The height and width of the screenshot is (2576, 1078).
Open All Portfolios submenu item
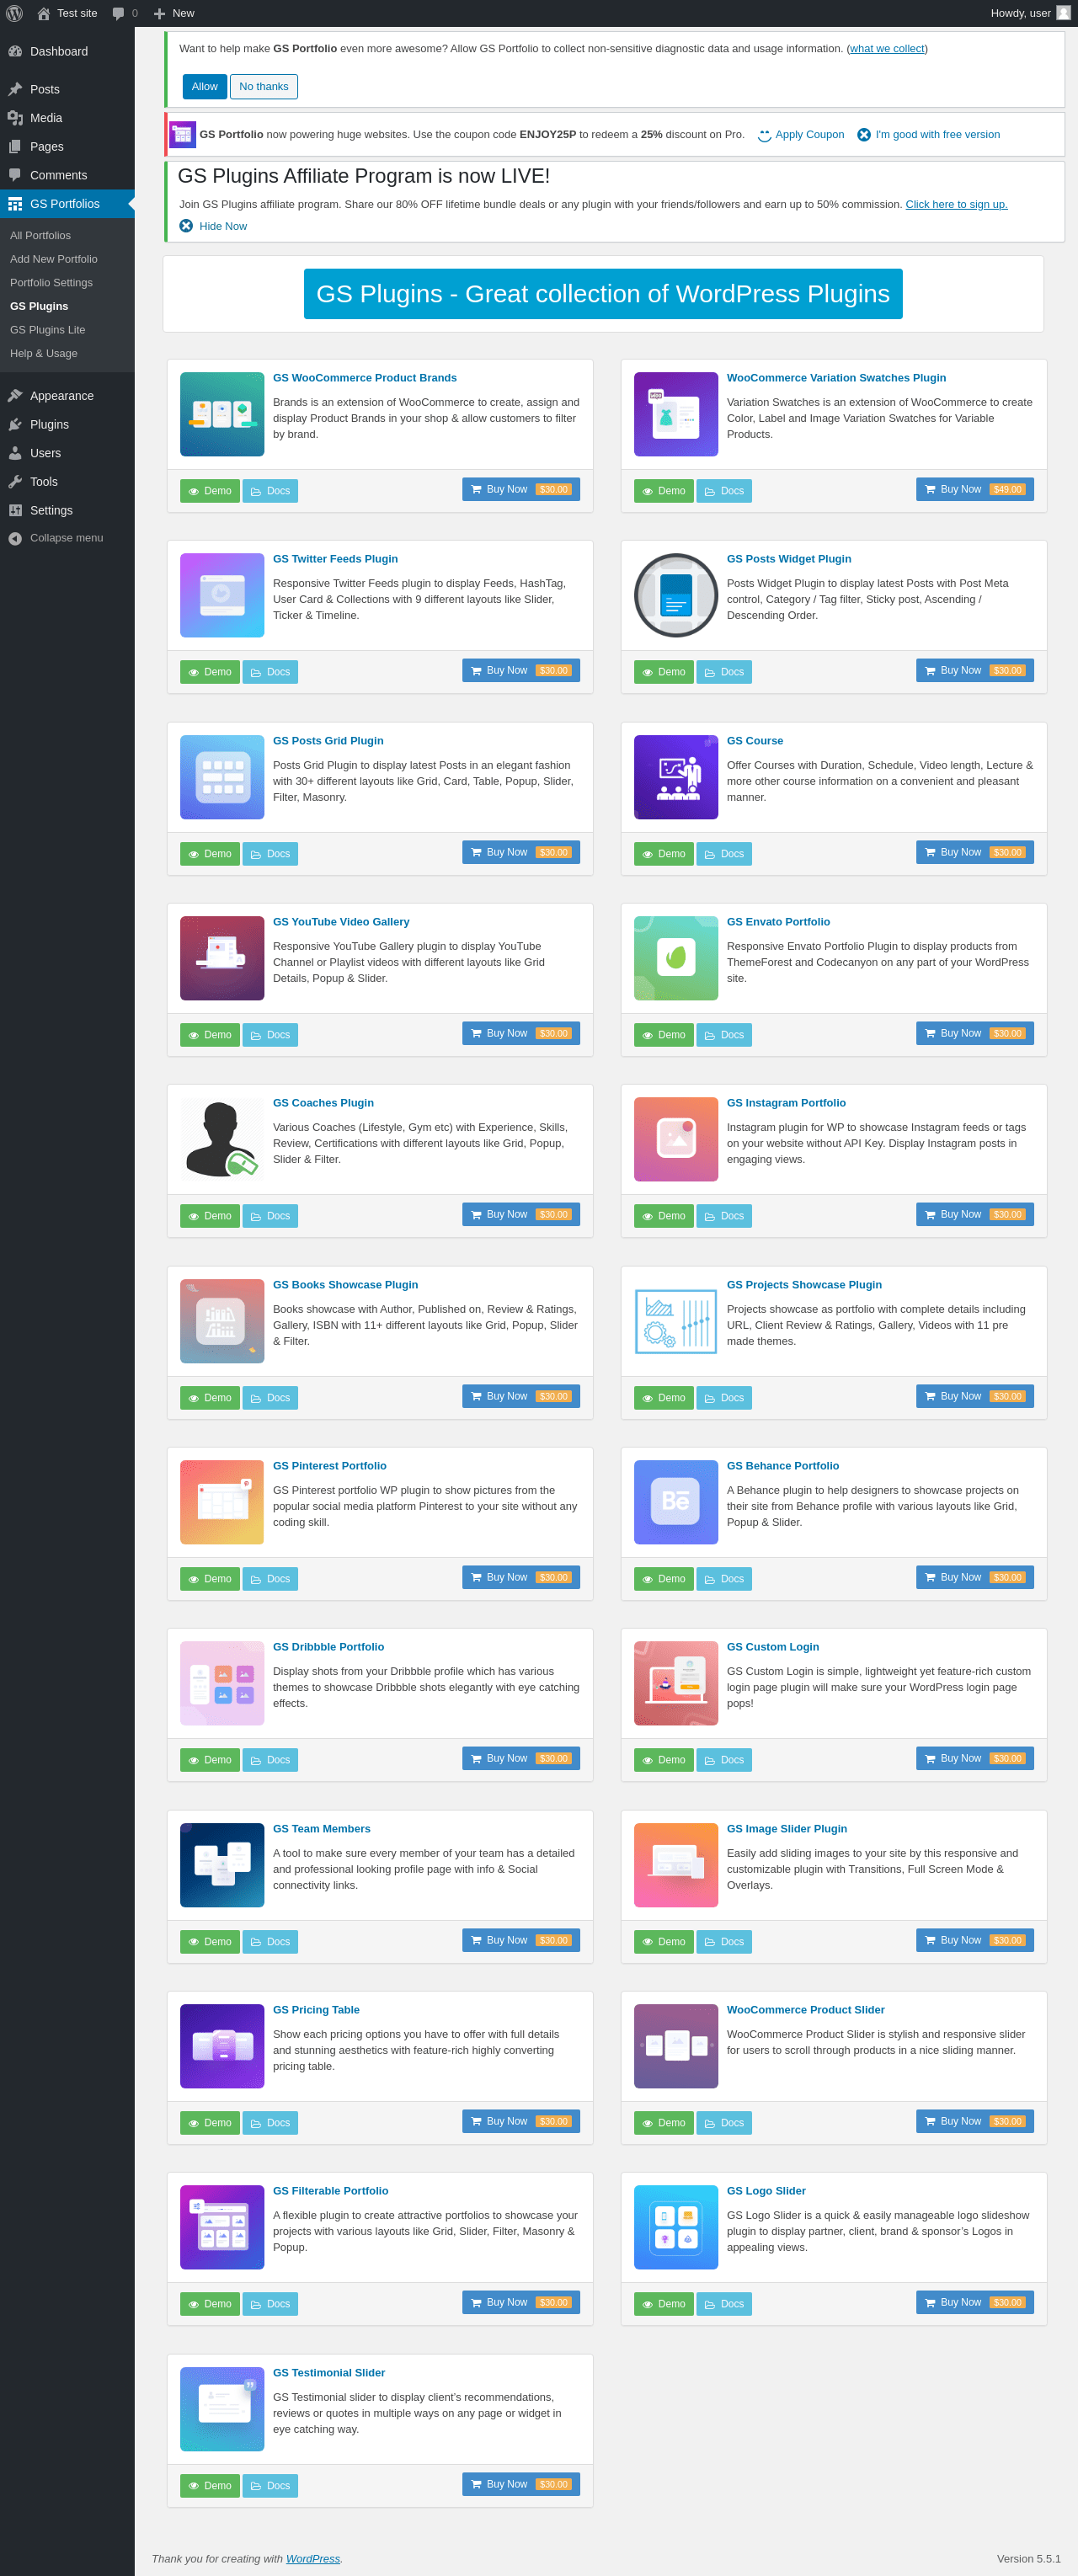coord(40,236)
